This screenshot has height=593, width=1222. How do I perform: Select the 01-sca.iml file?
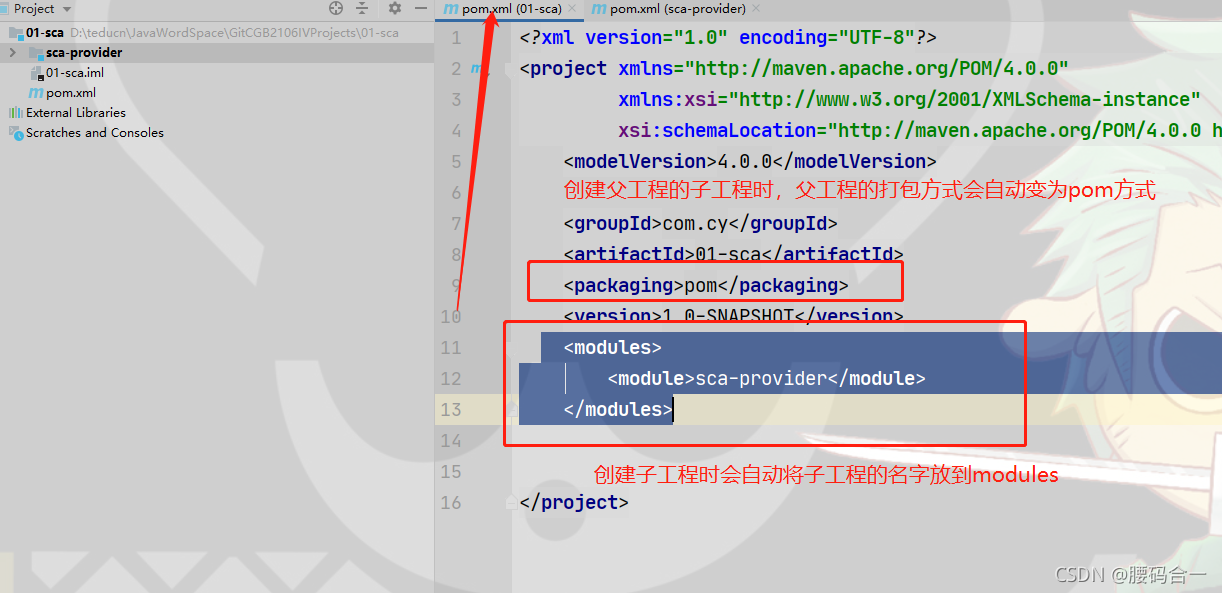point(75,72)
